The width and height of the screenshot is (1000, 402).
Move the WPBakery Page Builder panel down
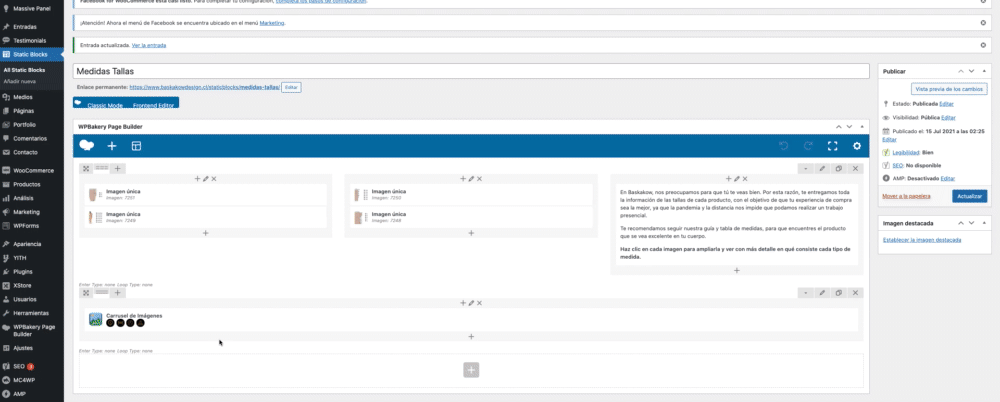849,127
